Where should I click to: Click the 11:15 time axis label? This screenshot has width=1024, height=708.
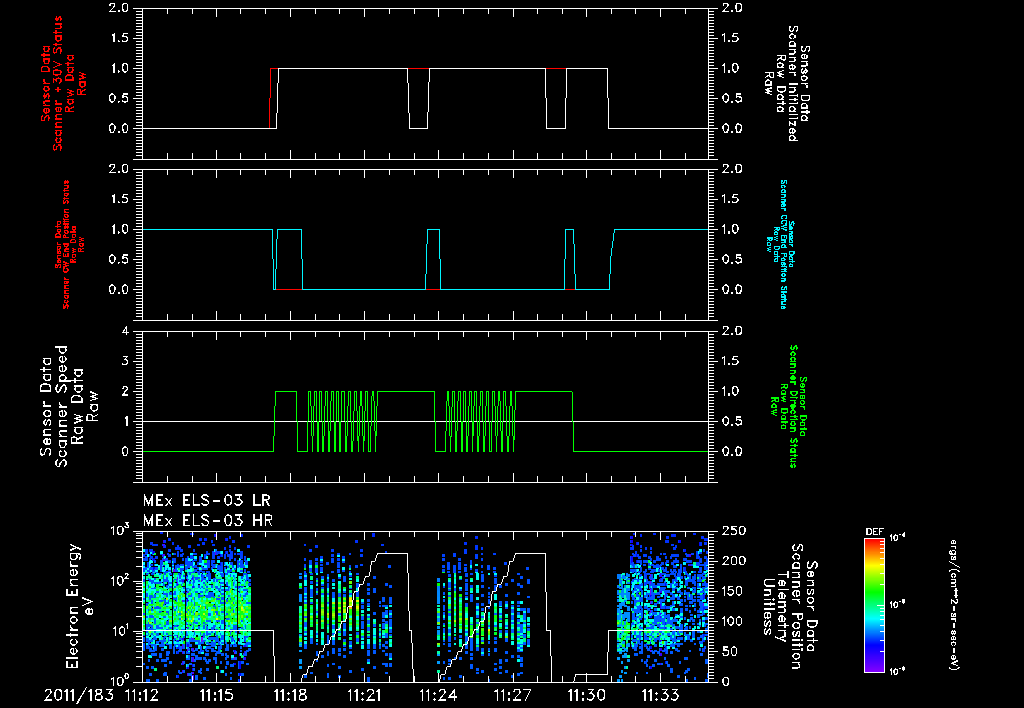pos(216,695)
